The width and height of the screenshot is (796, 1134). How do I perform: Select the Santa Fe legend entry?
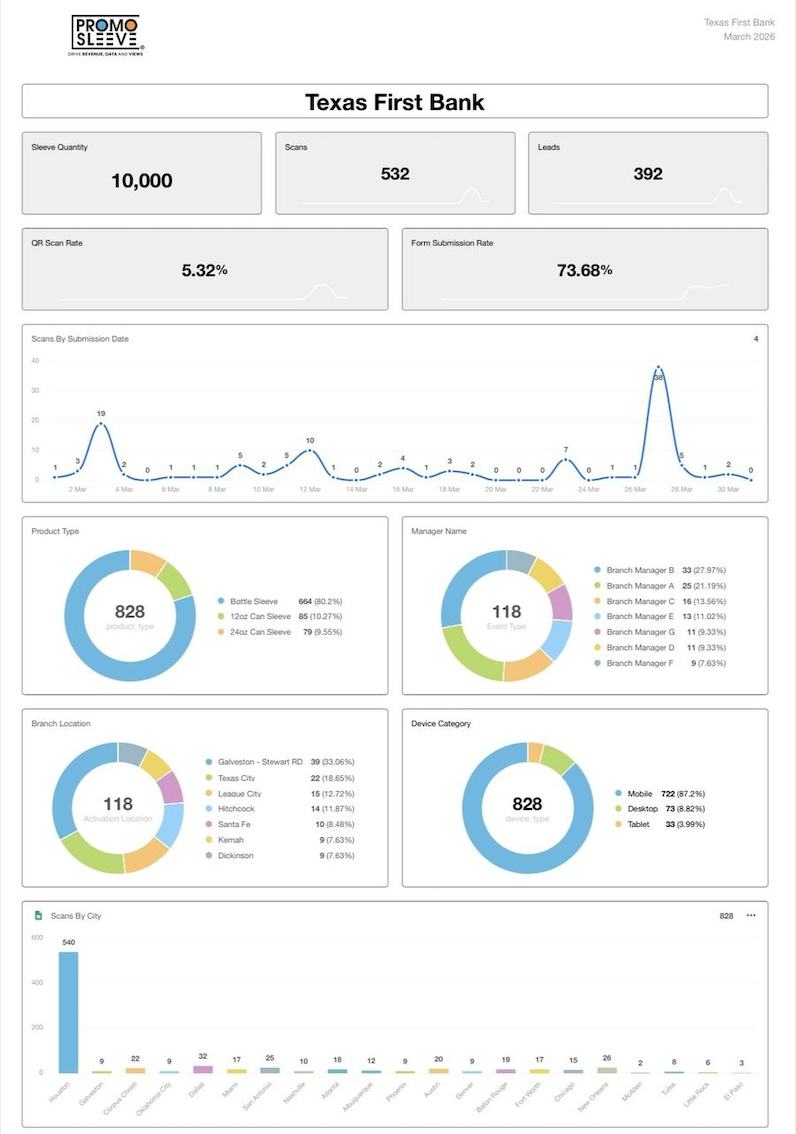pyautogui.click(x=280, y=824)
